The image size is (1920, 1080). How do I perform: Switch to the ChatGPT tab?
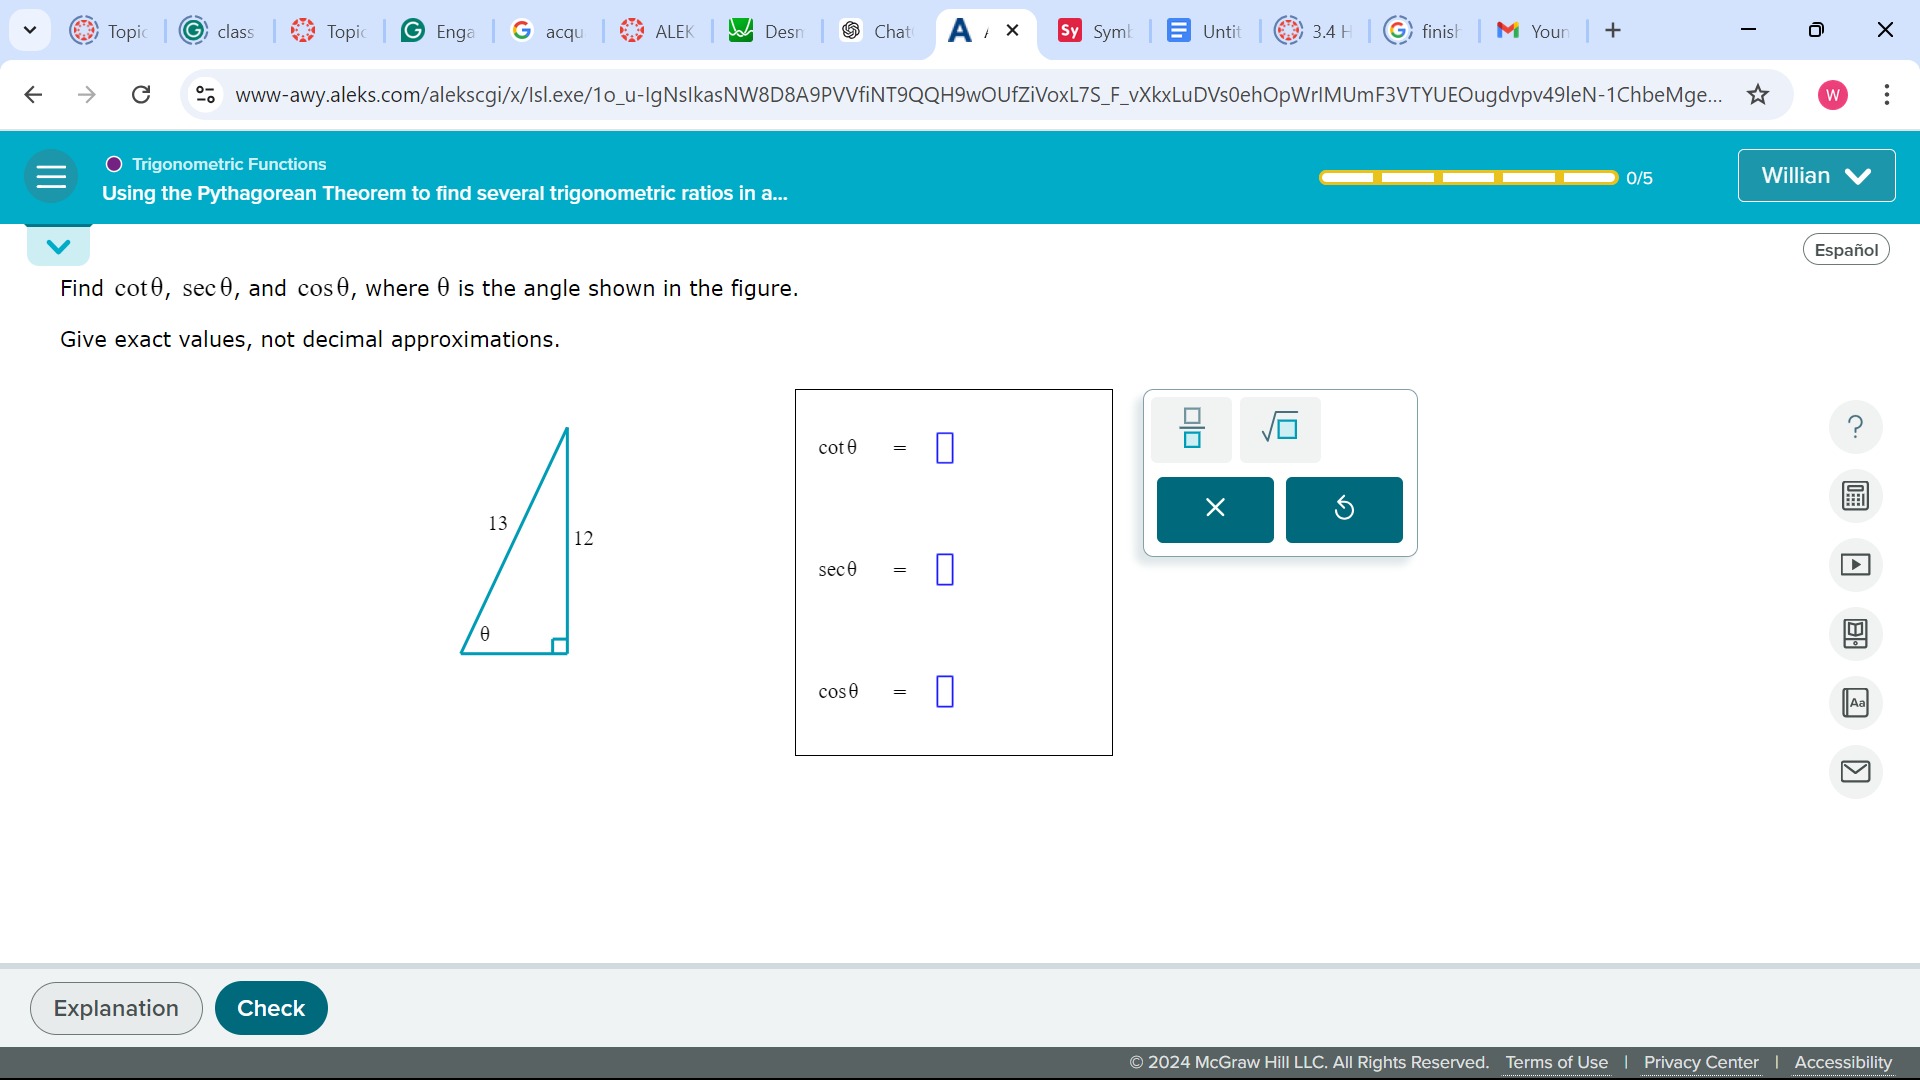coord(877,31)
